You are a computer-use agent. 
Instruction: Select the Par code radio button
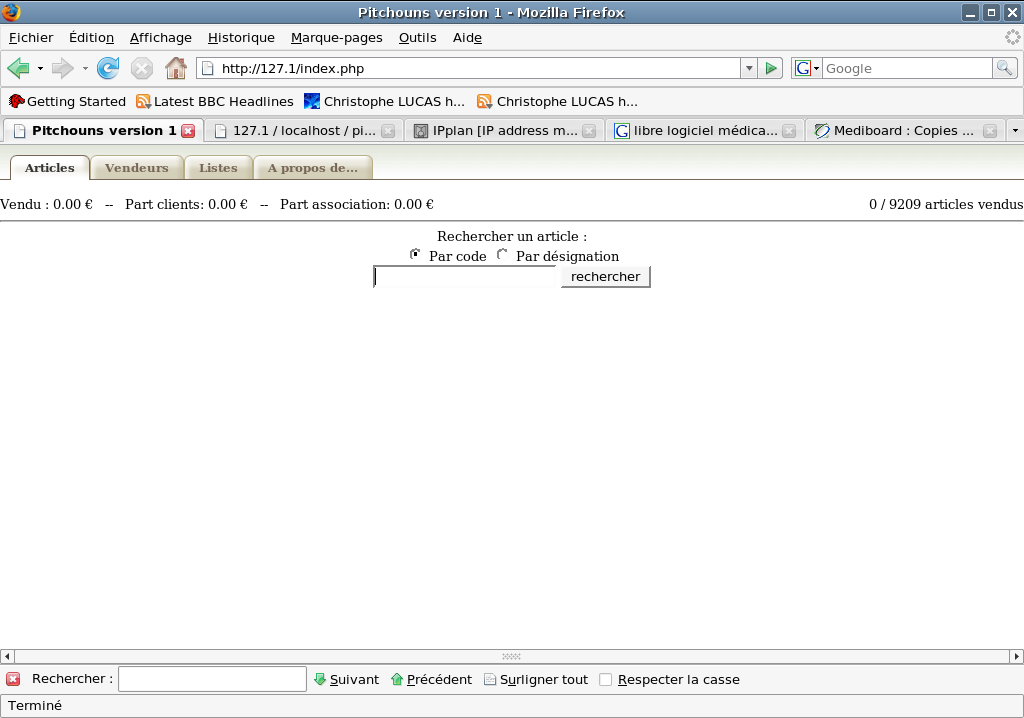[x=416, y=255]
